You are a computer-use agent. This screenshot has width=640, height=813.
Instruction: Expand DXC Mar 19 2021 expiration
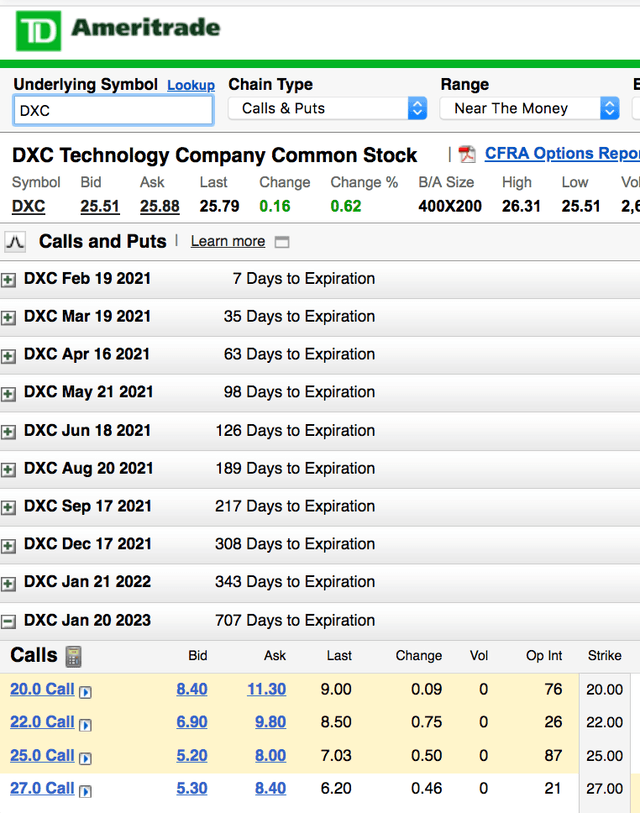8,318
